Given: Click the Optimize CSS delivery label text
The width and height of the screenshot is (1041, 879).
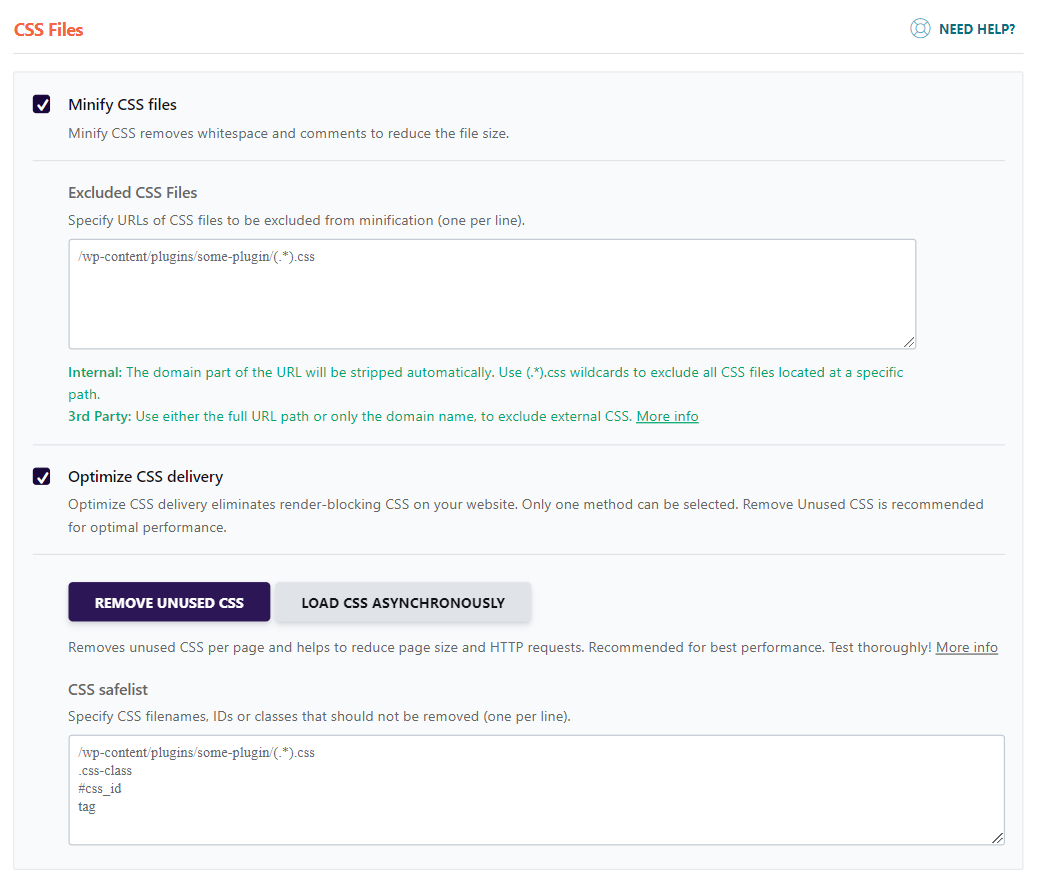Looking at the screenshot, I should click(x=144, y=476).
